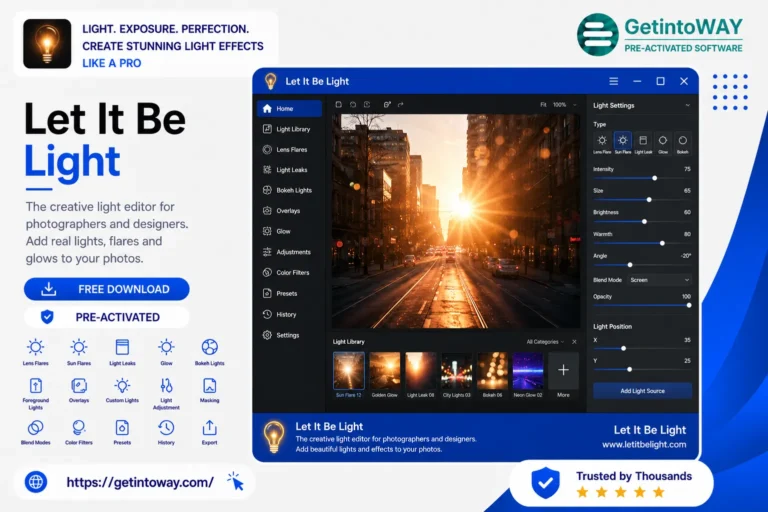Choose the Glow light type icon
Screen dimensions: 768x512
pyautogui.click(x=663, y=141)
